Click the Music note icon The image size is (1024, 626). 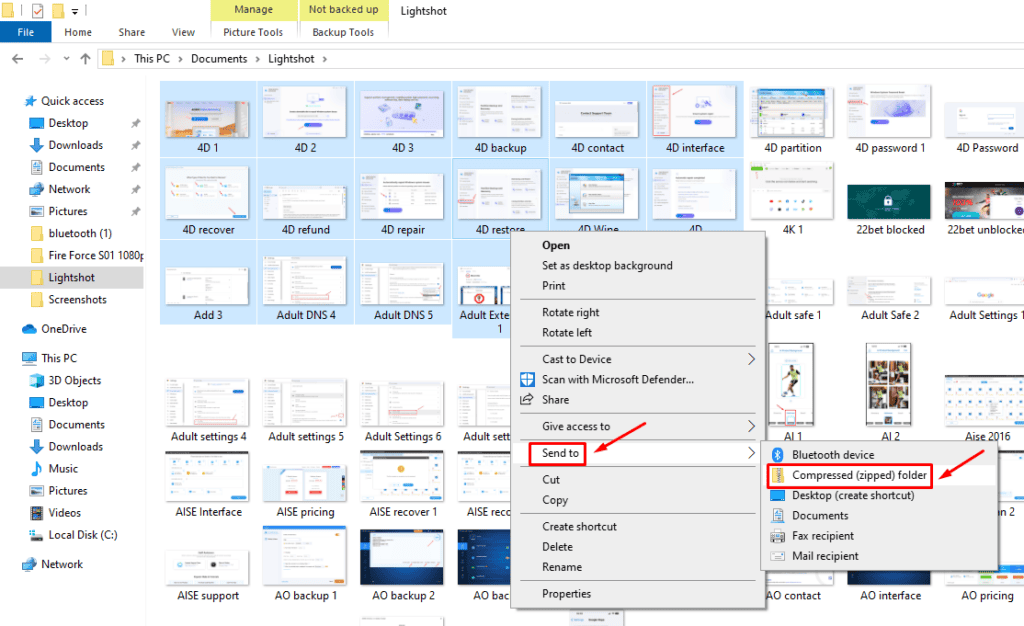pyautogui.click(x=37, y=469)
